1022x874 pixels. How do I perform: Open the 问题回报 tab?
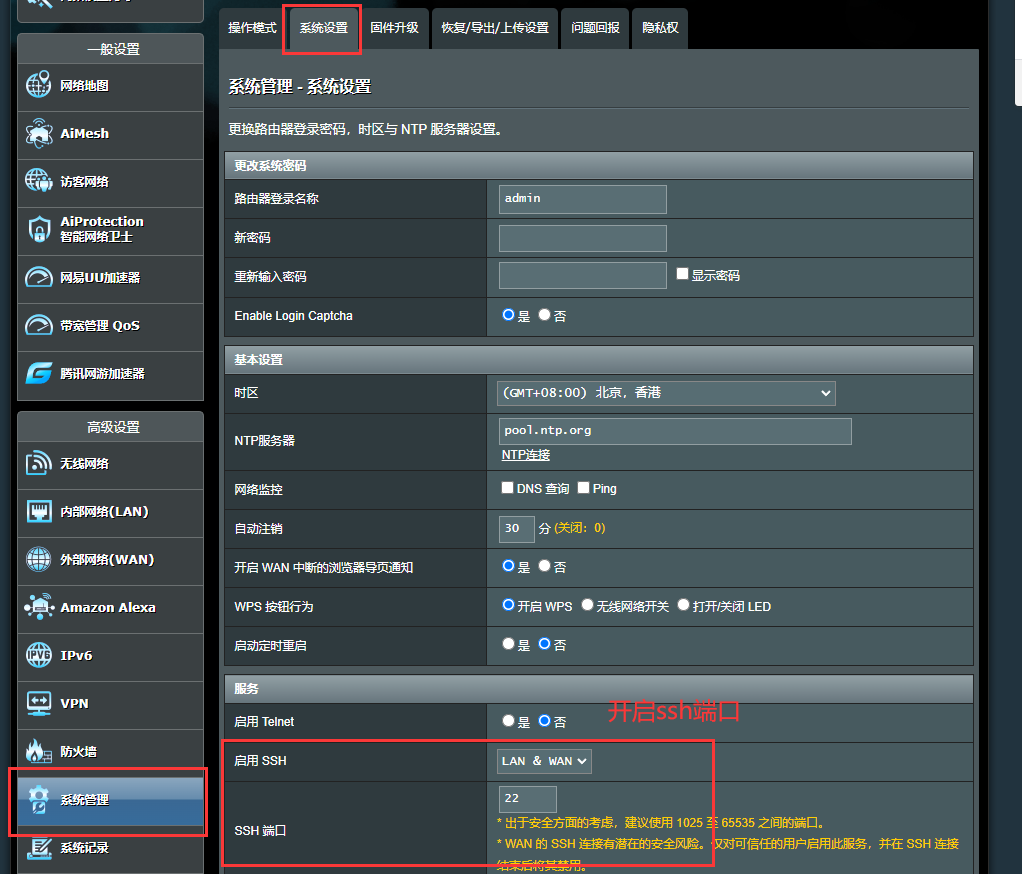(x=595, y=28)
